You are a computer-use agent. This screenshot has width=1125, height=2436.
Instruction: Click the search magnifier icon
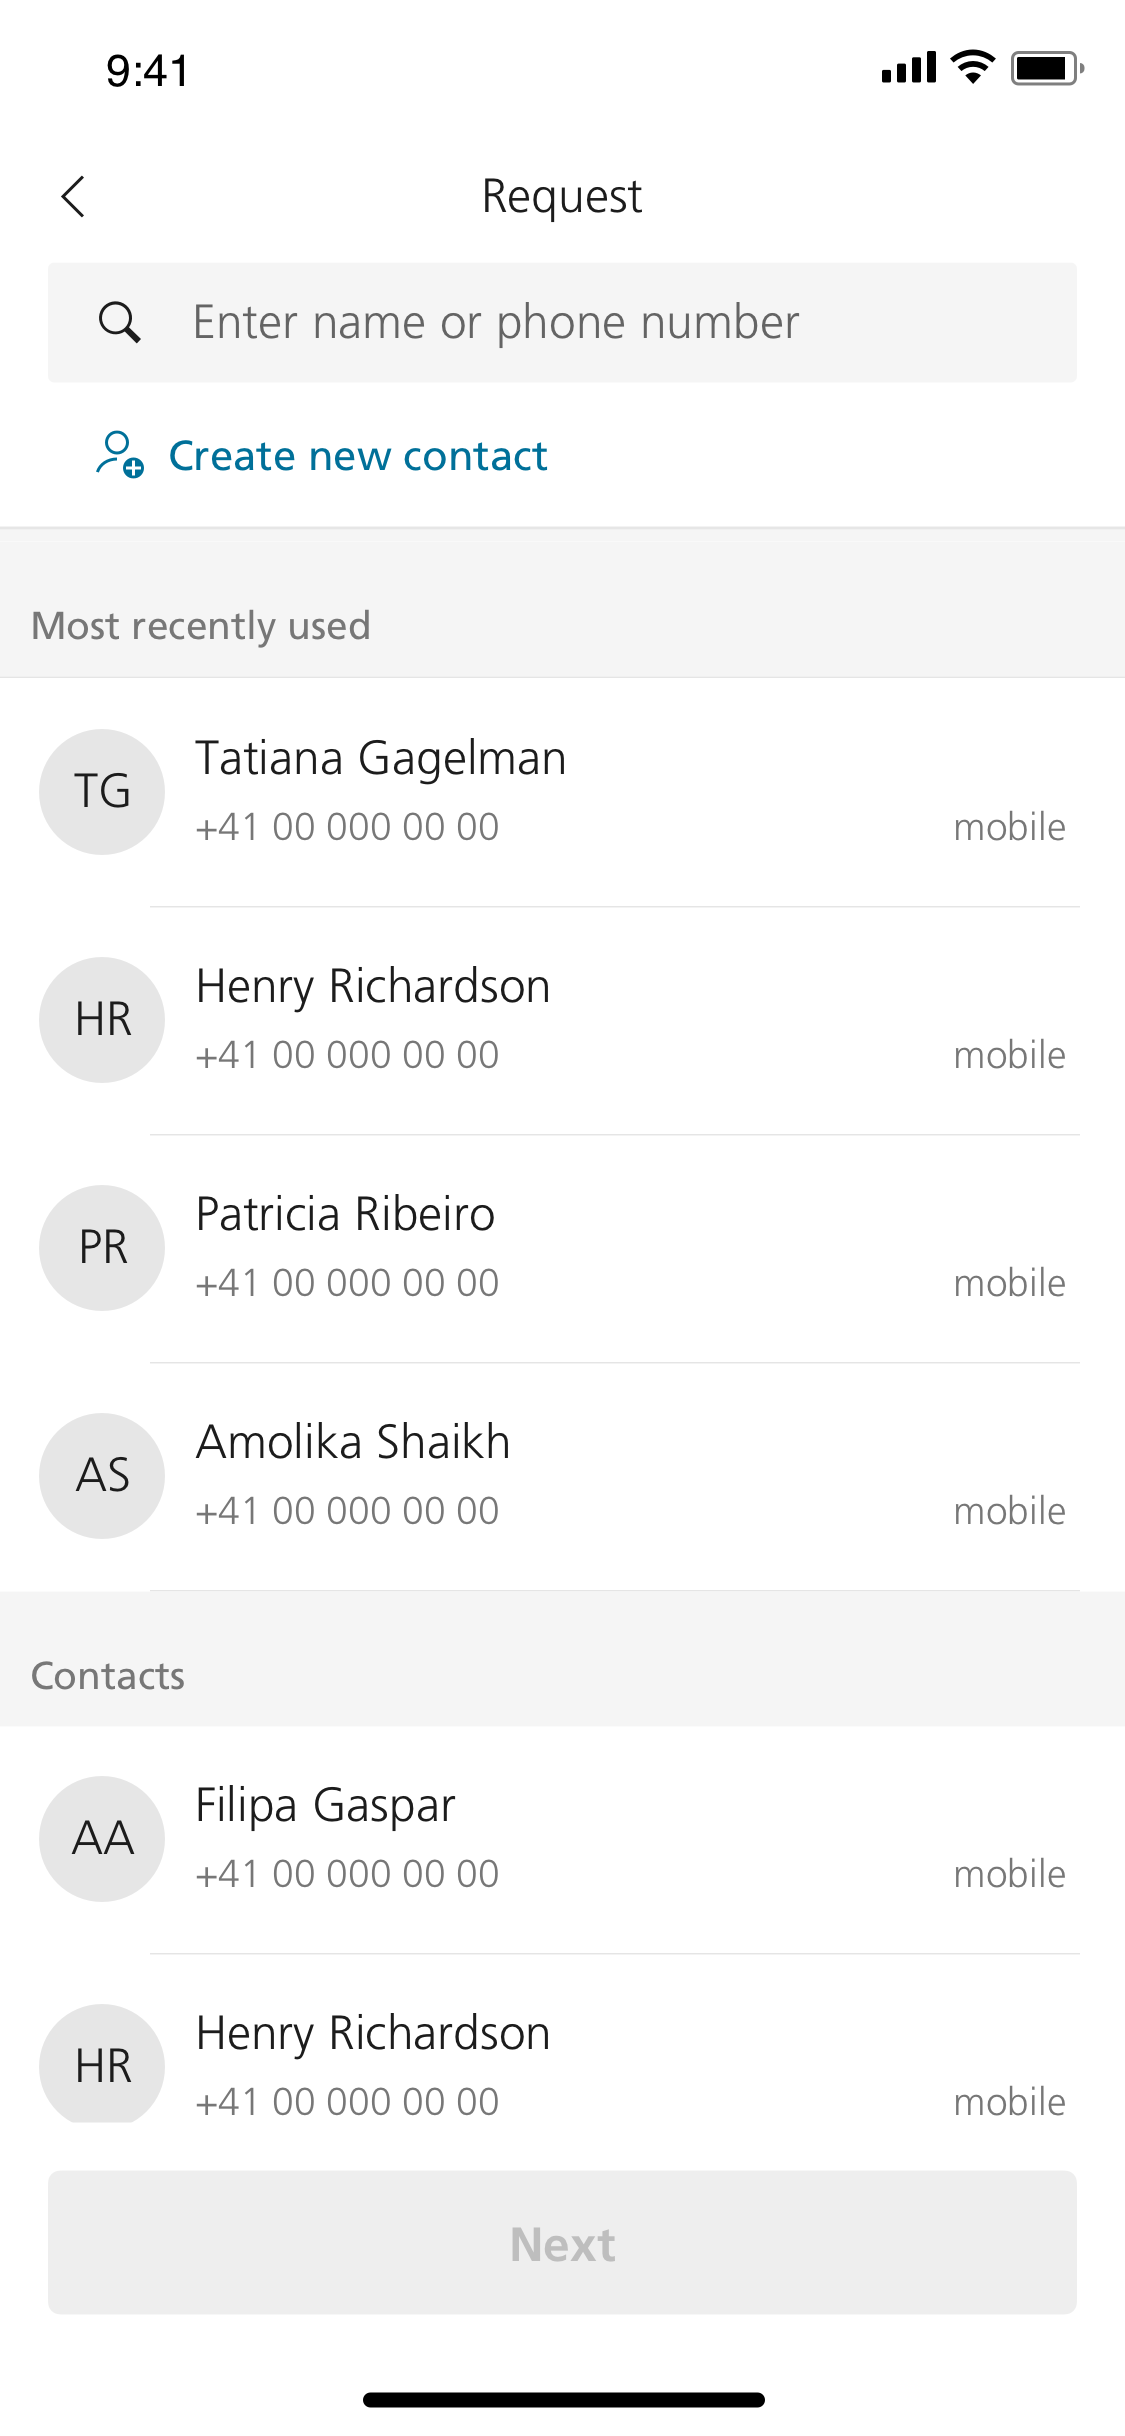coord(119,323)
